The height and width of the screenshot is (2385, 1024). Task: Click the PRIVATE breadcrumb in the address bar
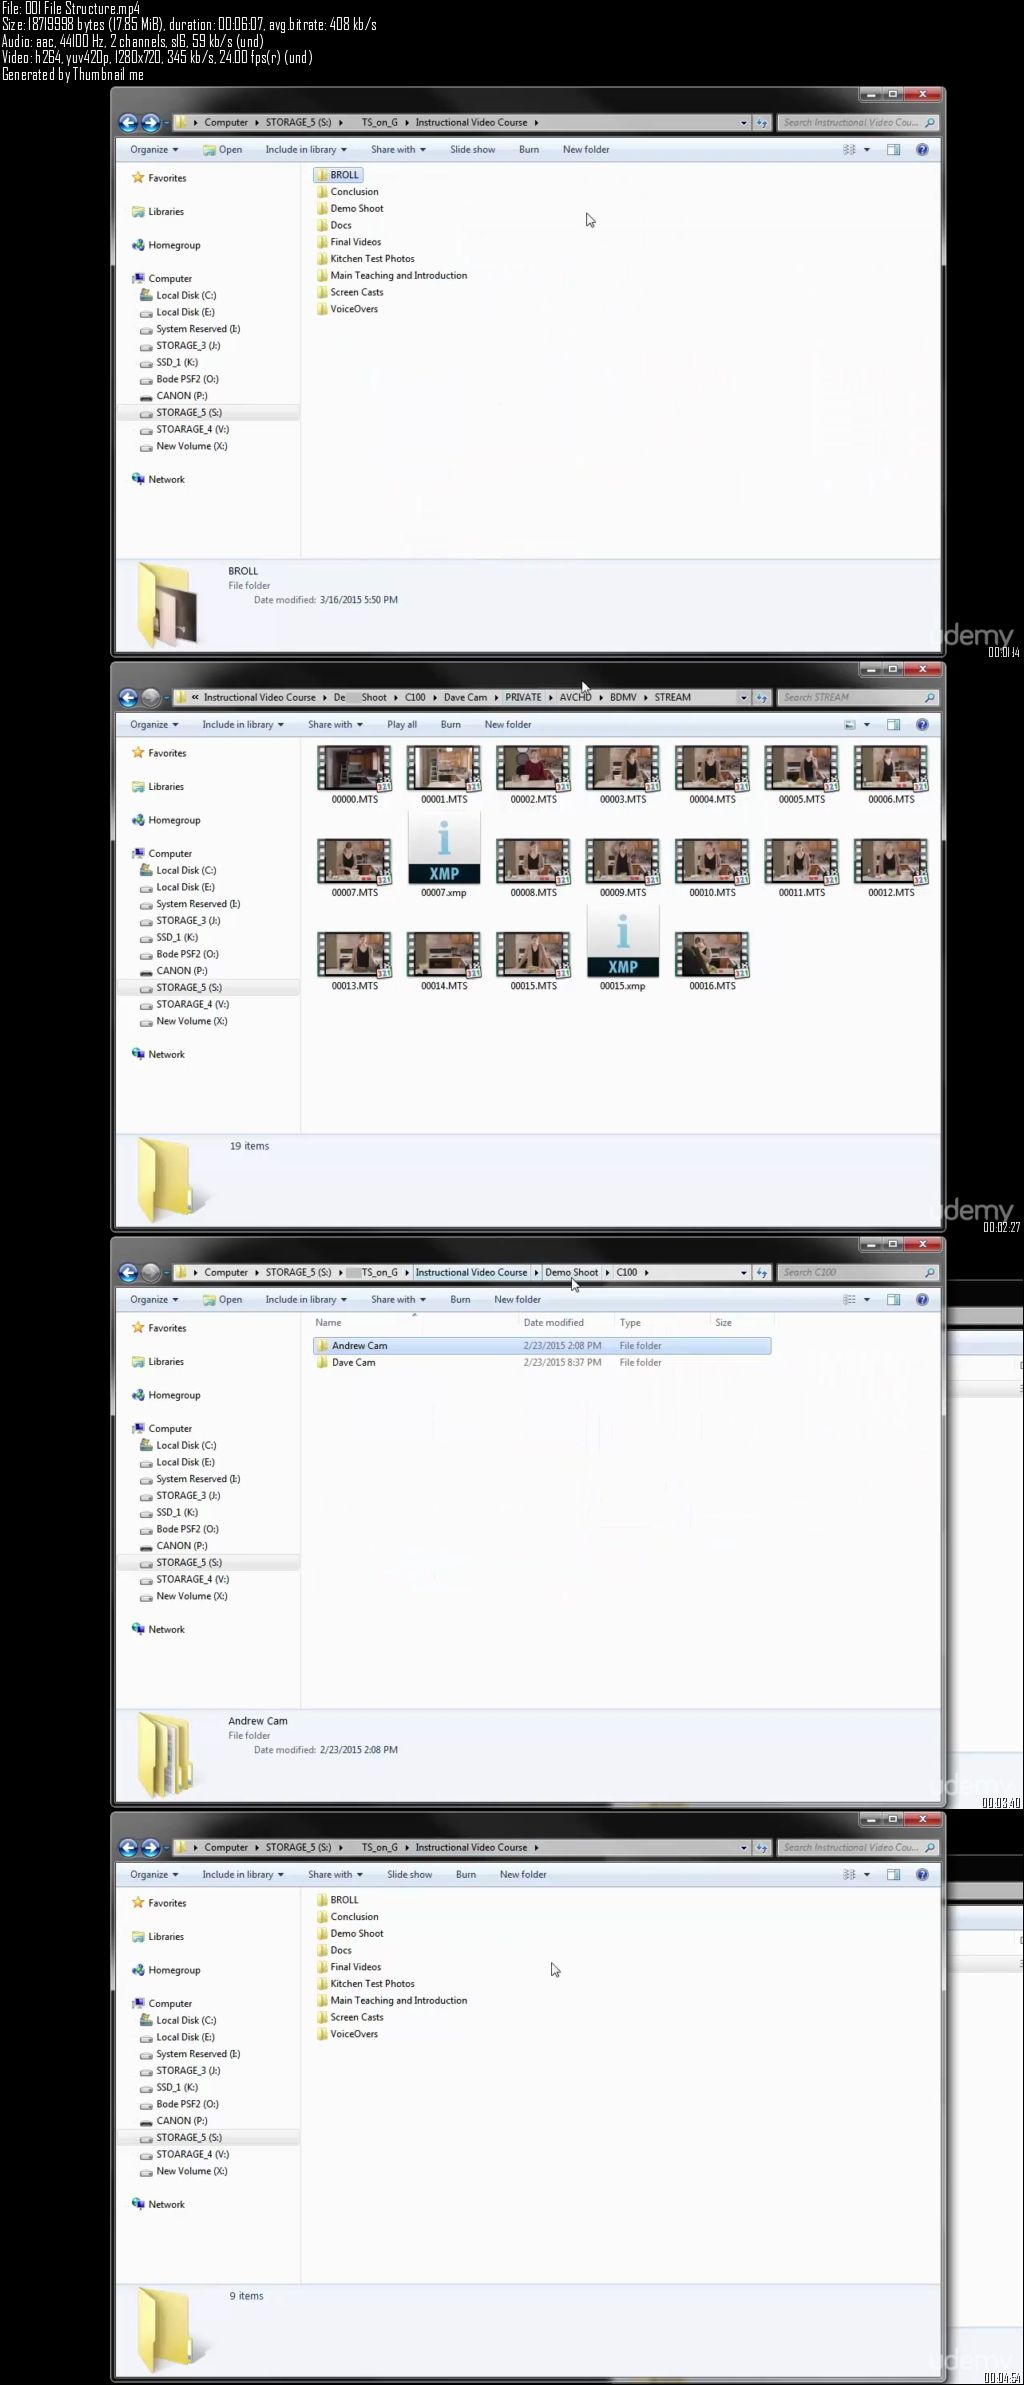523,697
